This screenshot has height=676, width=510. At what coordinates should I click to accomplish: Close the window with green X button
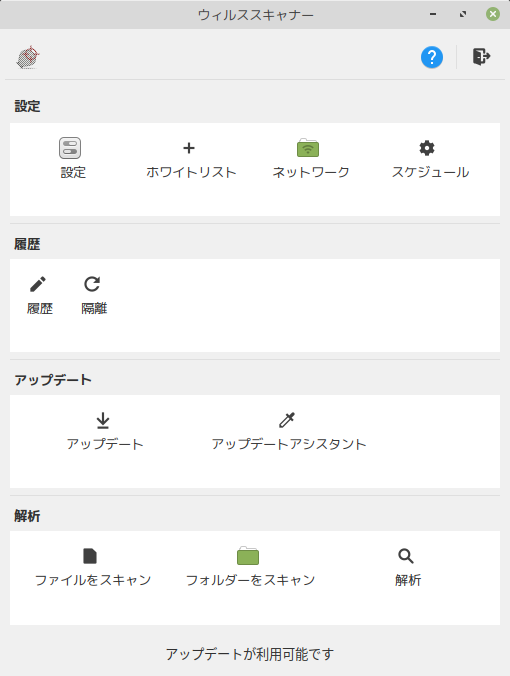pyautogui.click(x=493, y=14)
